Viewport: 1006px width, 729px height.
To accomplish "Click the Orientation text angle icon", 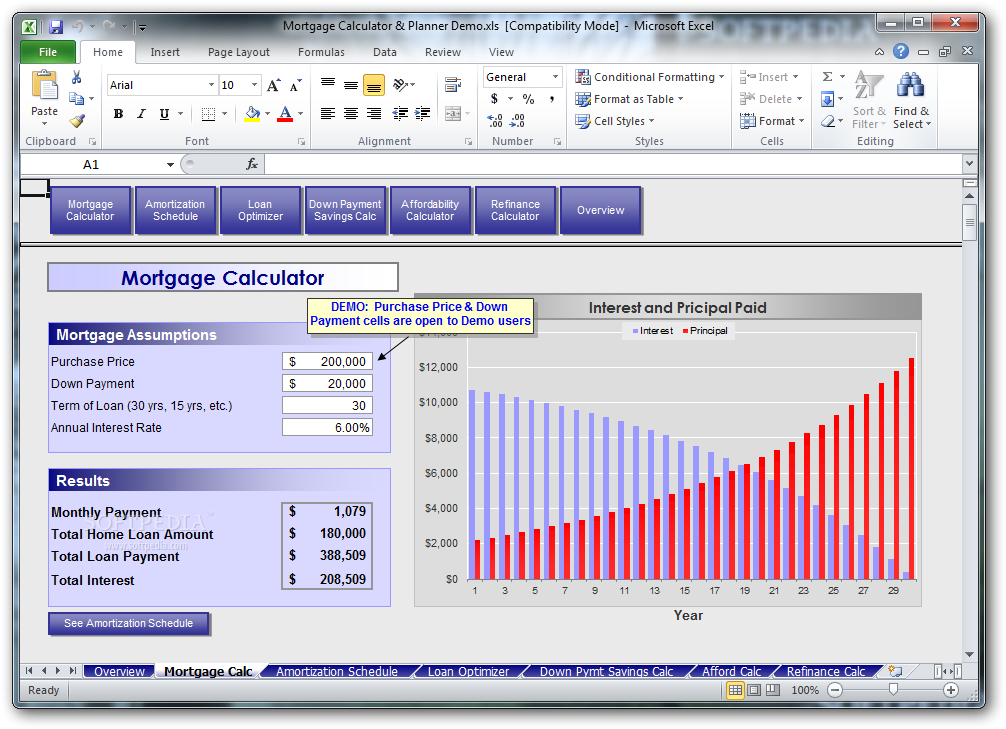I will (400, 85).
